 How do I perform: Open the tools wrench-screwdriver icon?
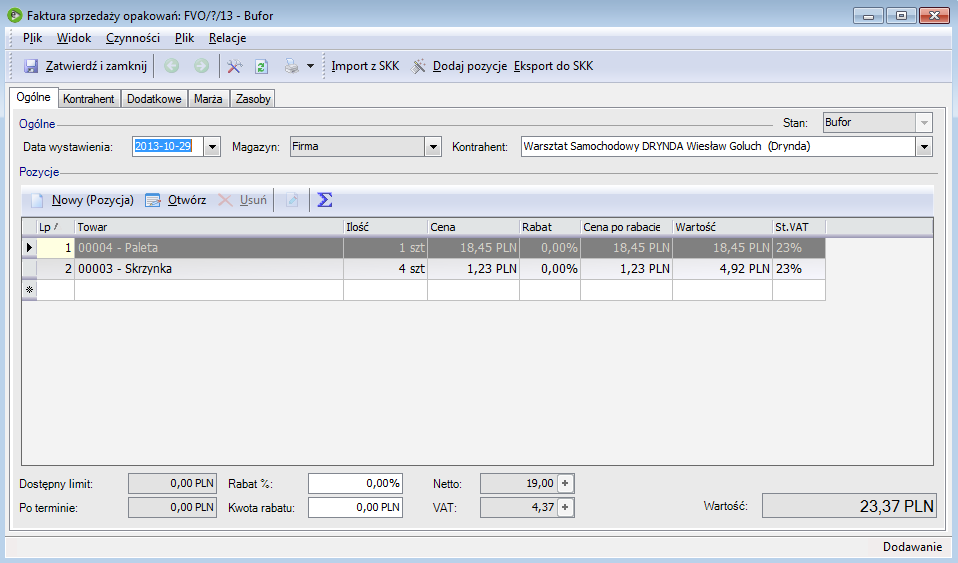tap(234, 66)
